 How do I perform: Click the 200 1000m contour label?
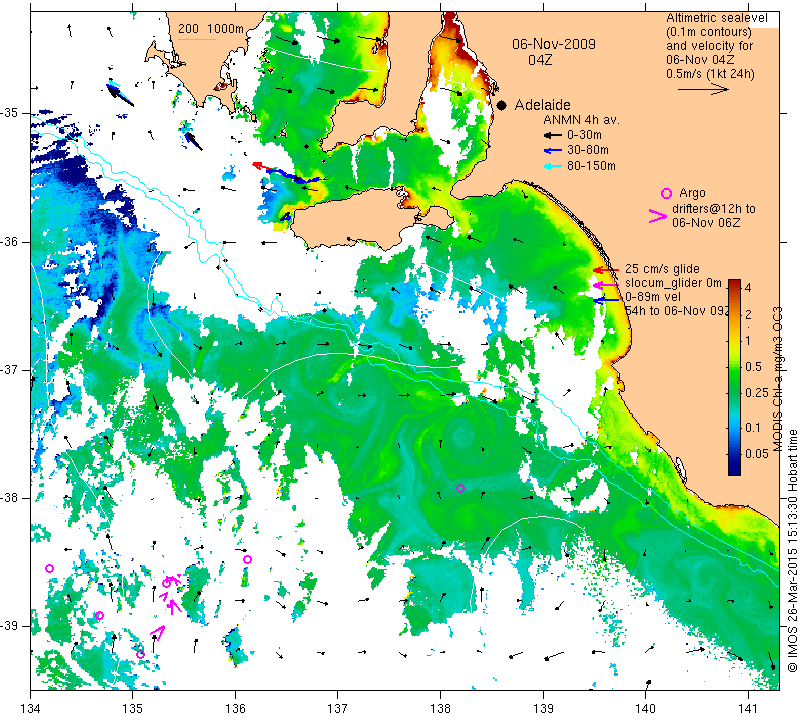click(x=211, y=29)
